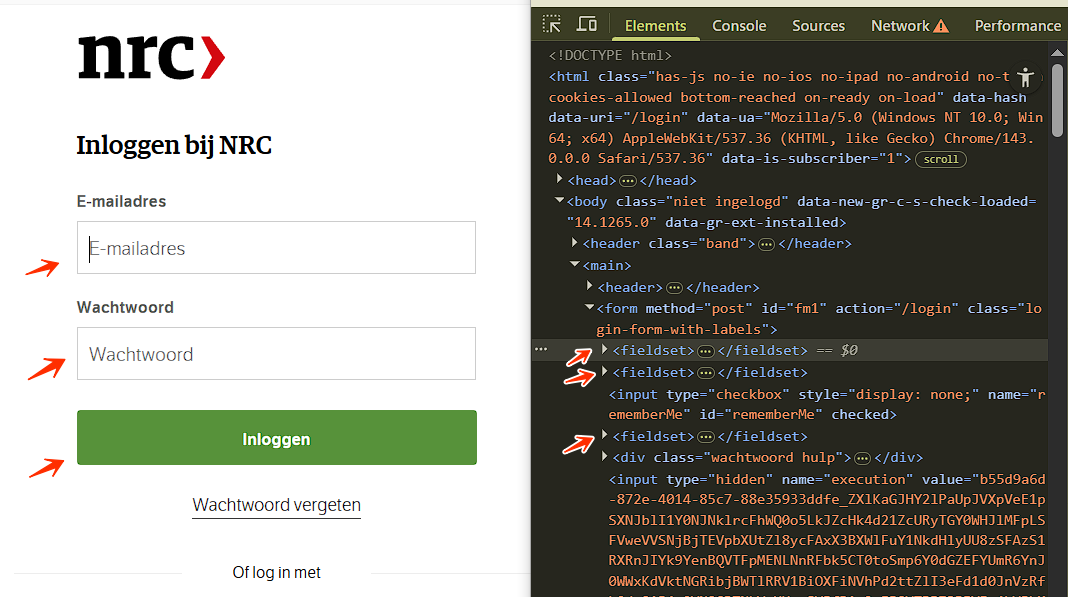1068x597 pixels.
Task: Click the NRC logo
Action: click(151, 58)
